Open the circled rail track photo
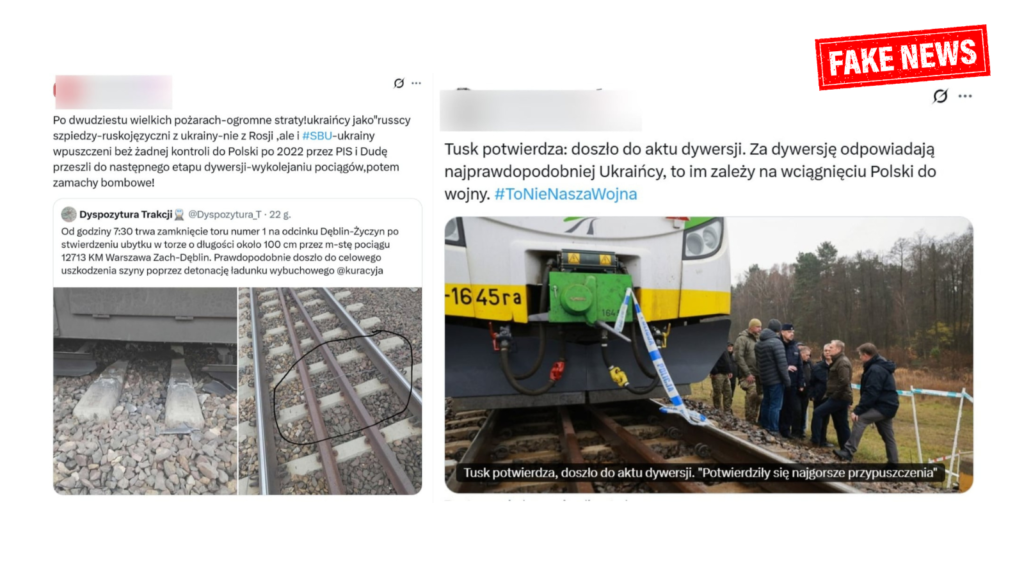 click(x=330, y=391)
